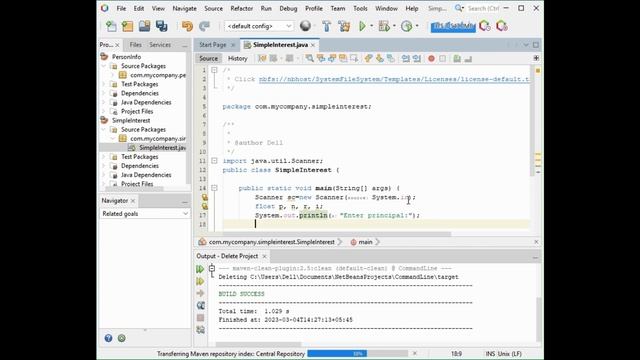Click the memory usage garbage collect bar

pyautogui.click(x=453, y=26)
